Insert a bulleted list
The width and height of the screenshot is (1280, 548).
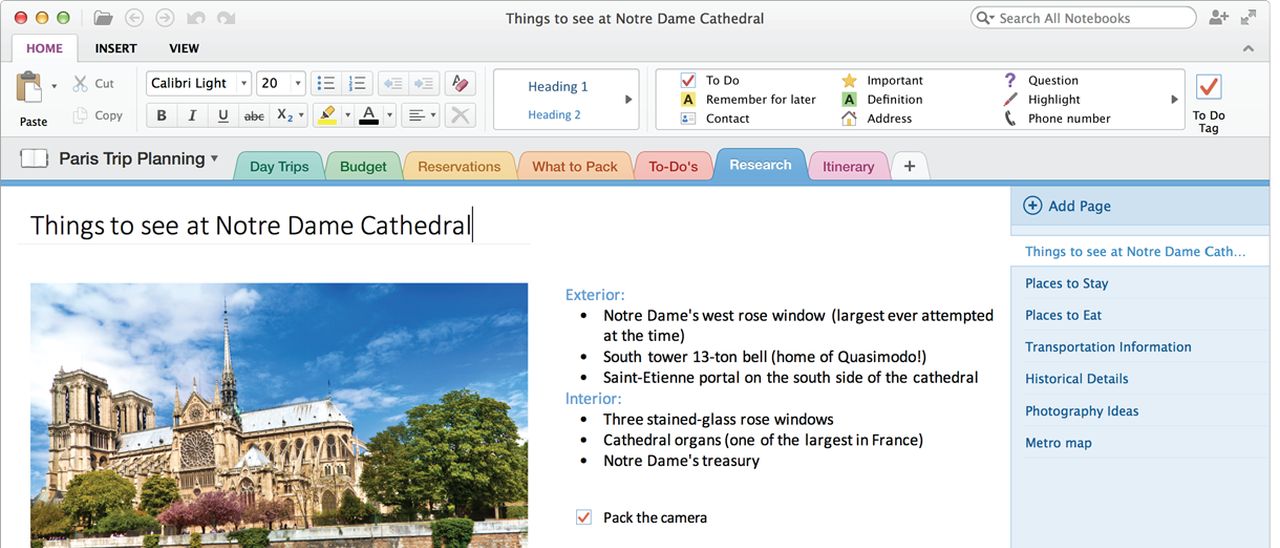325,83
